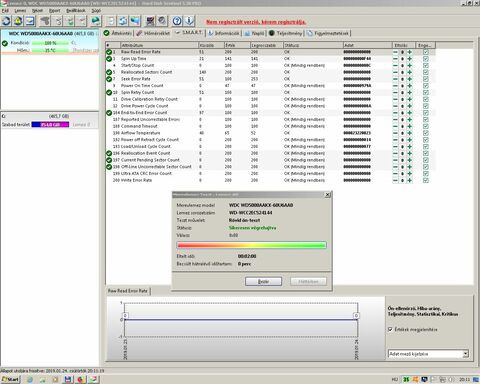The height and width of the screenshot is (384, 480).
Task: Click the blue double-arrow sync toolbar icon
Action: pyautogui.click(x=123, y=21)
